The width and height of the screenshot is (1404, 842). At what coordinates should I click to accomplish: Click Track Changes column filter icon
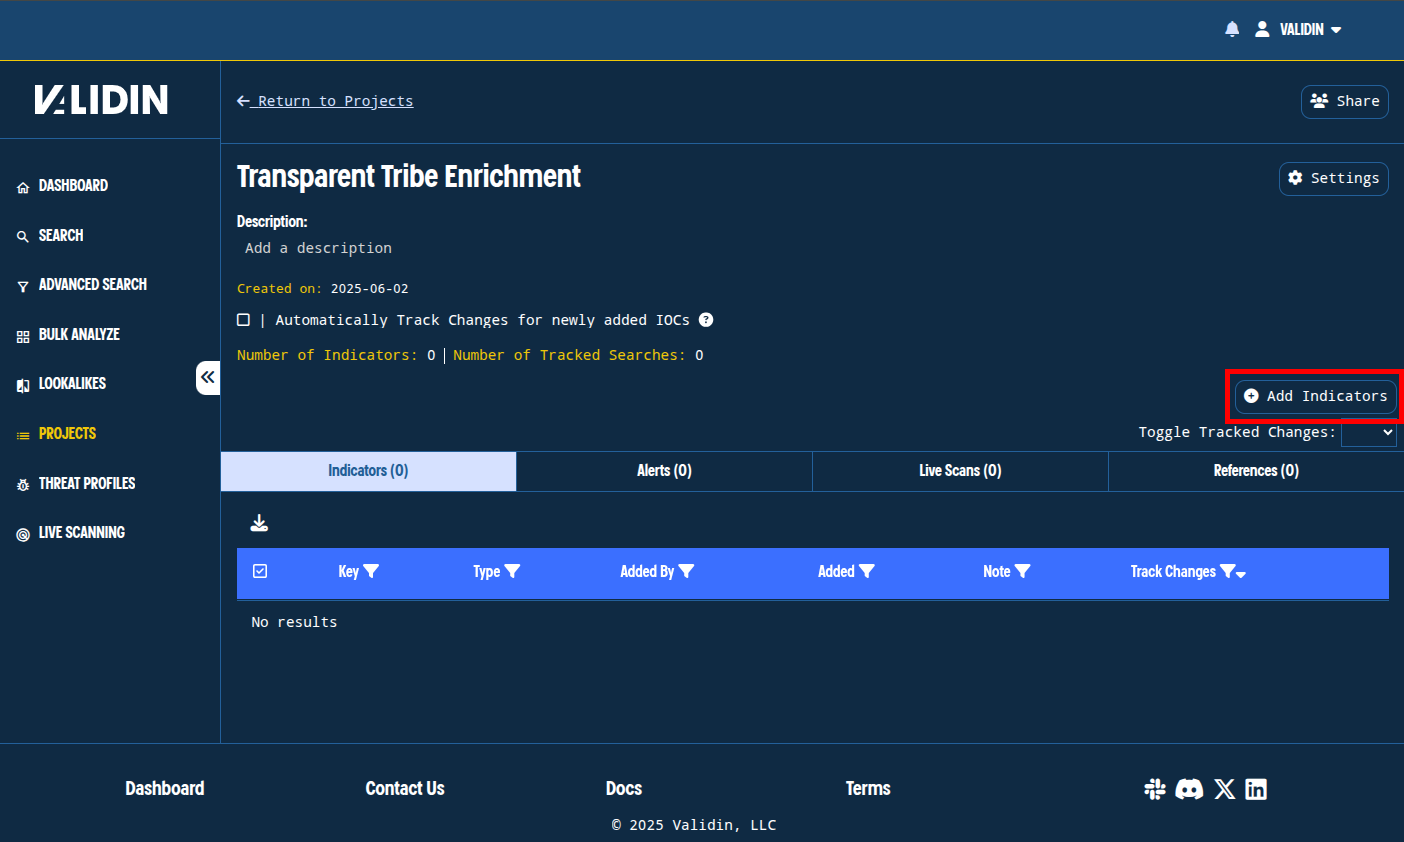1227,572
